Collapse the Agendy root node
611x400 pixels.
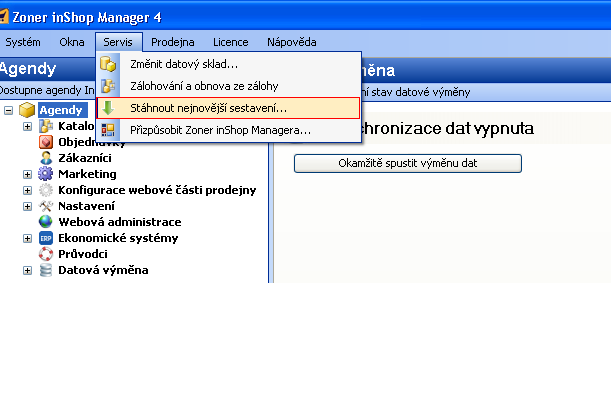pyautogui.click(x=8, y=111)
